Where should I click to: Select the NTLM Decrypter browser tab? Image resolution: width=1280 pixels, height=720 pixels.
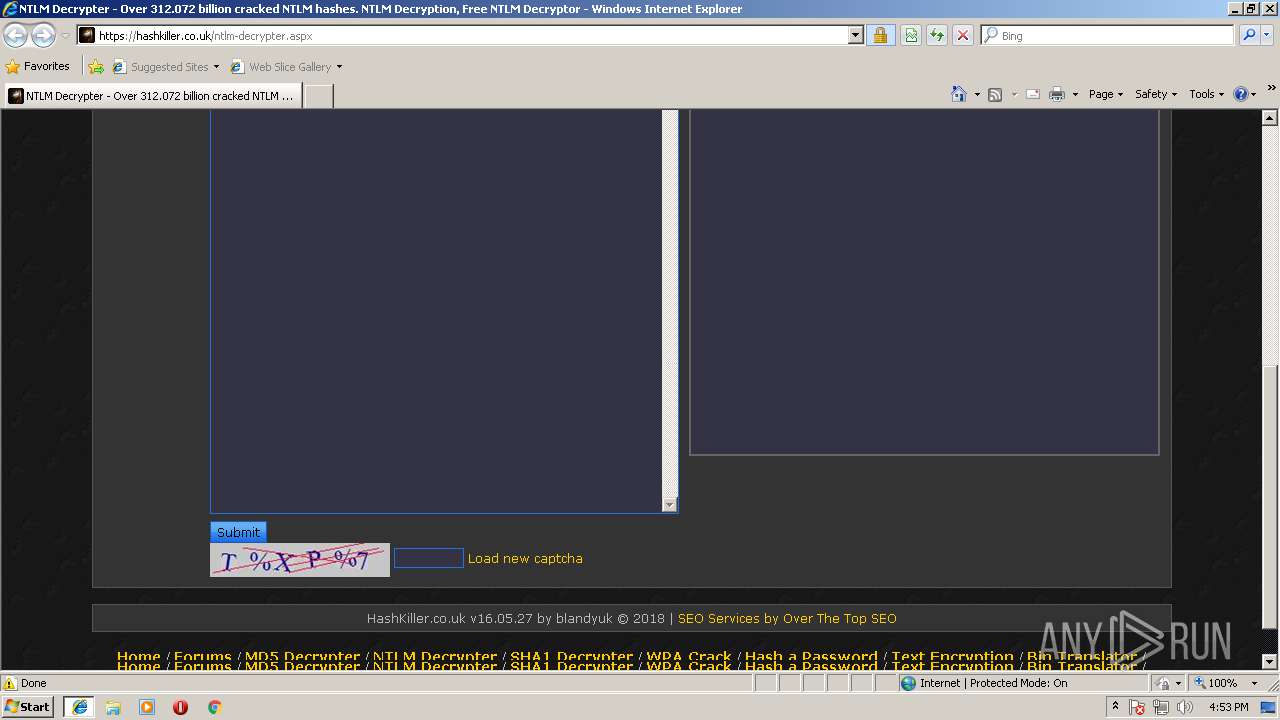152,96
